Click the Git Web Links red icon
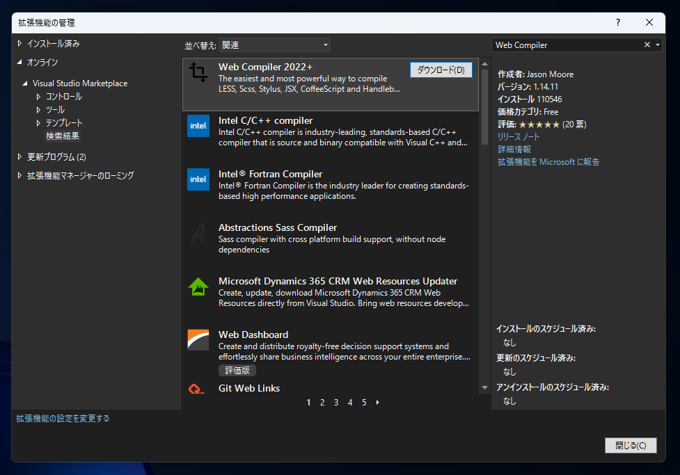The width and height of the screenshot is (680, 475). point(196,389)
